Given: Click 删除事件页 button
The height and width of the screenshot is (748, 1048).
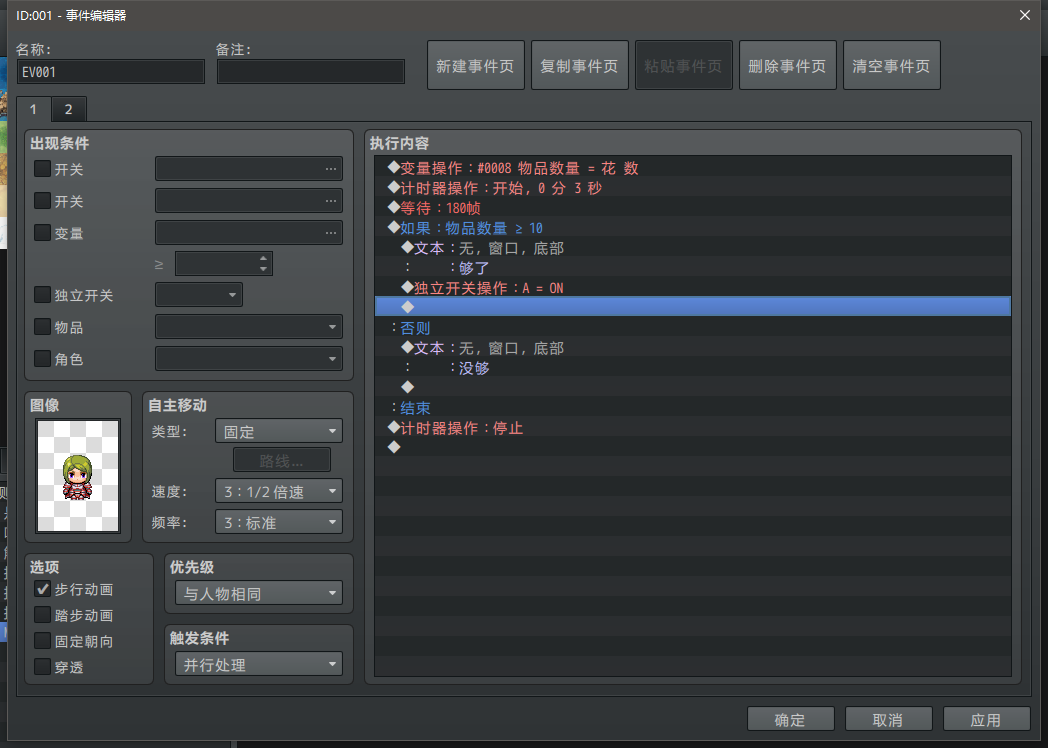Looking at the screenshot, I should (787, 66).
